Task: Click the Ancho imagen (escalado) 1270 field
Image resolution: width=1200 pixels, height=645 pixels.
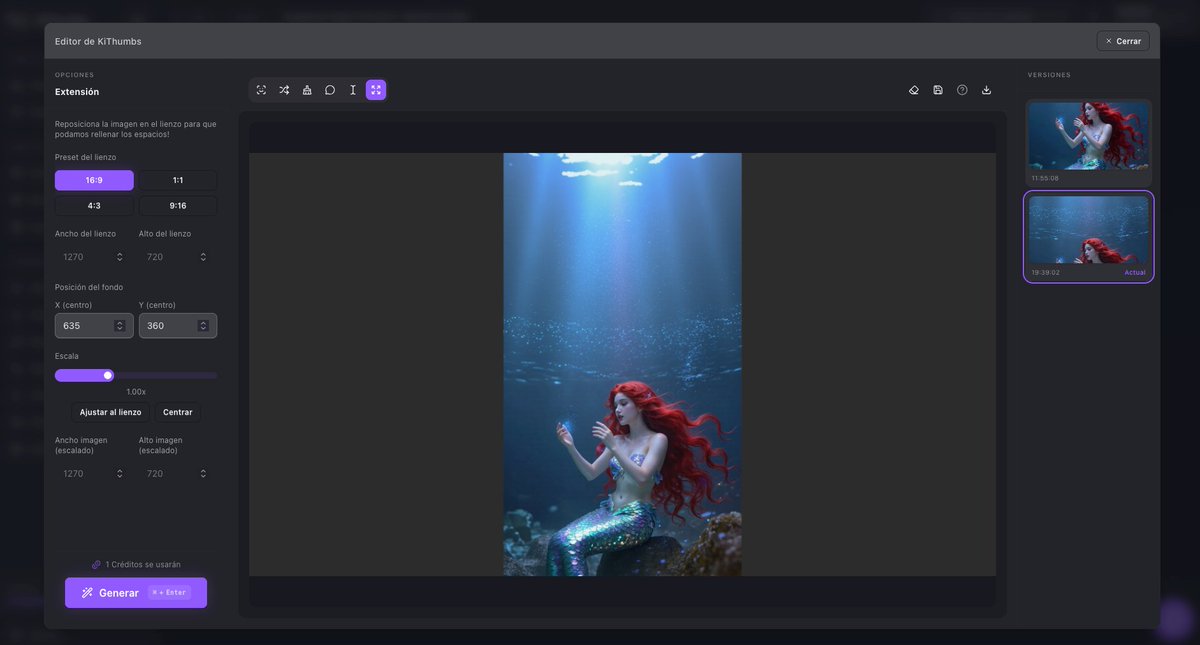Action: [94, 473]
